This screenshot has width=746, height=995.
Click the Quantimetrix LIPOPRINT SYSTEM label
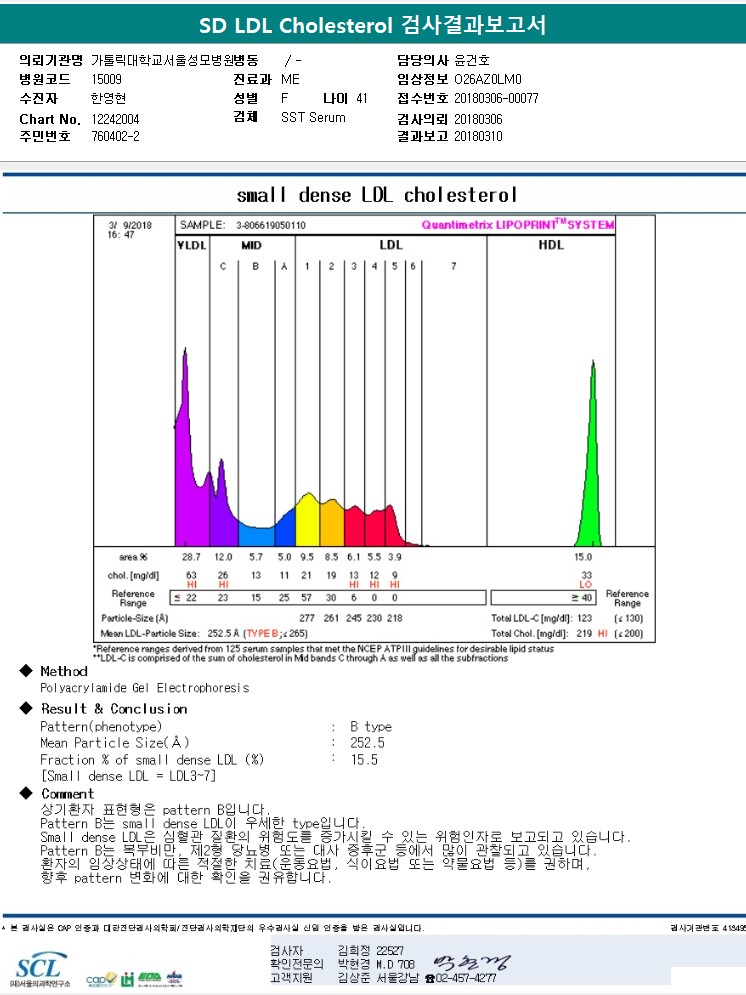tap(517, 226)
